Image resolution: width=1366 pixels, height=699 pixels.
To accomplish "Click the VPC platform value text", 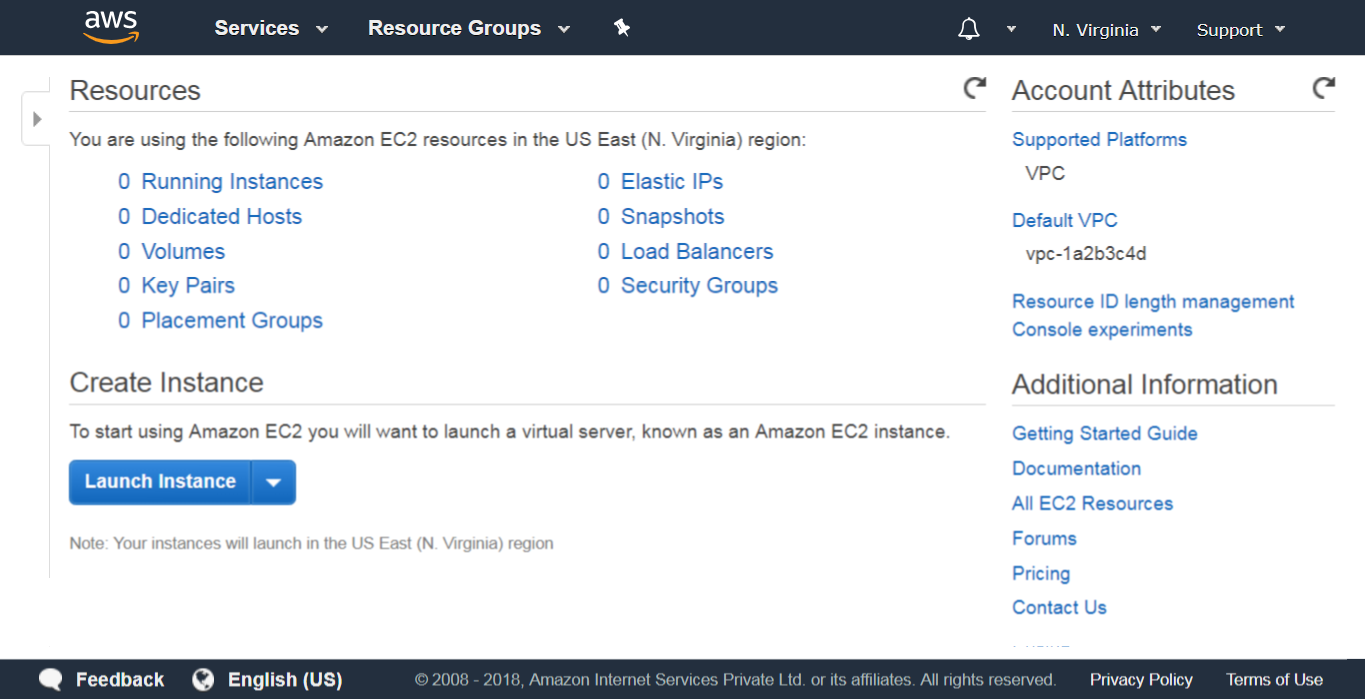I will (1045, 174).
